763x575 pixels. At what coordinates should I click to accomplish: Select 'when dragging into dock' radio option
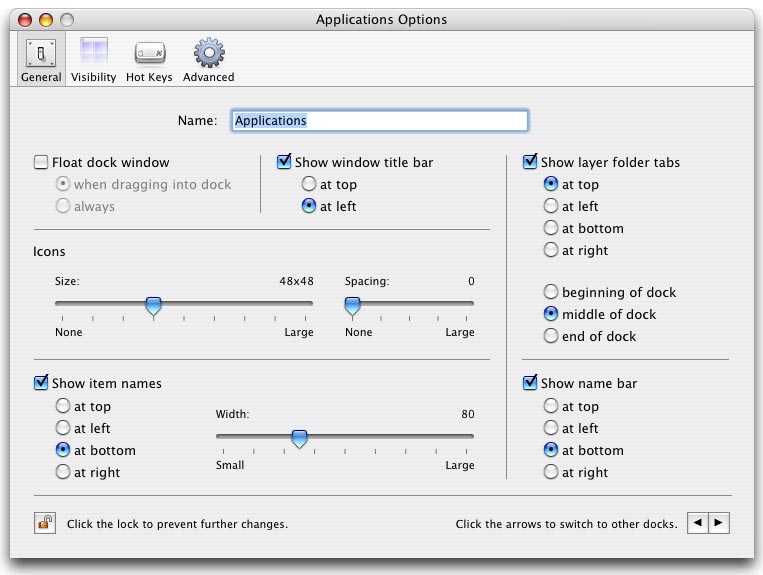click(63, 184)
